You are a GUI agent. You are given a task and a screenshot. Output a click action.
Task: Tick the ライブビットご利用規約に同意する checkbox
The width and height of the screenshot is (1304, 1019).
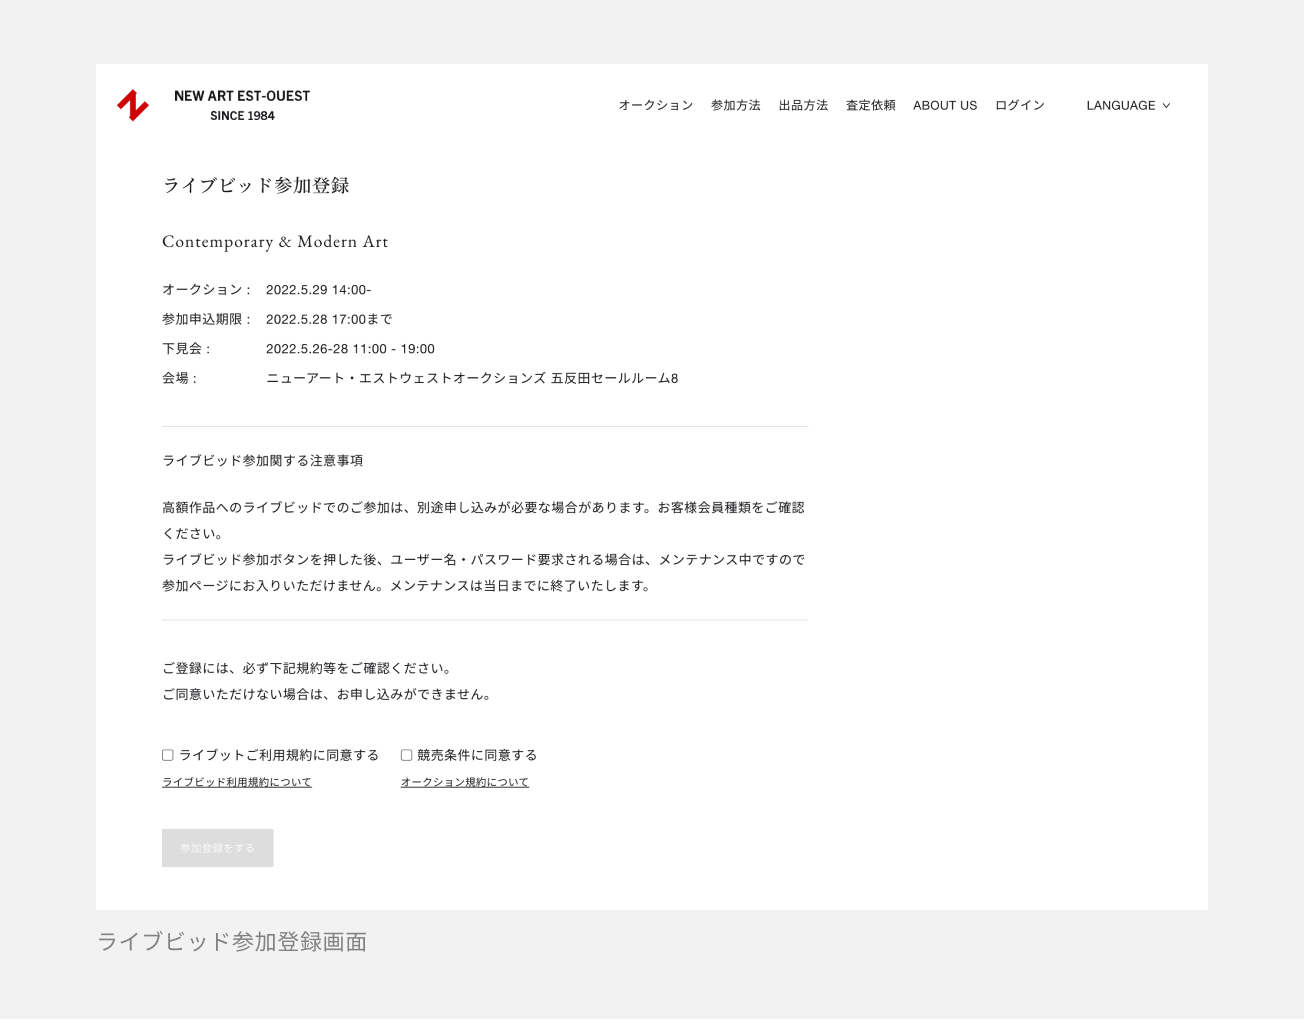point(168,755)
